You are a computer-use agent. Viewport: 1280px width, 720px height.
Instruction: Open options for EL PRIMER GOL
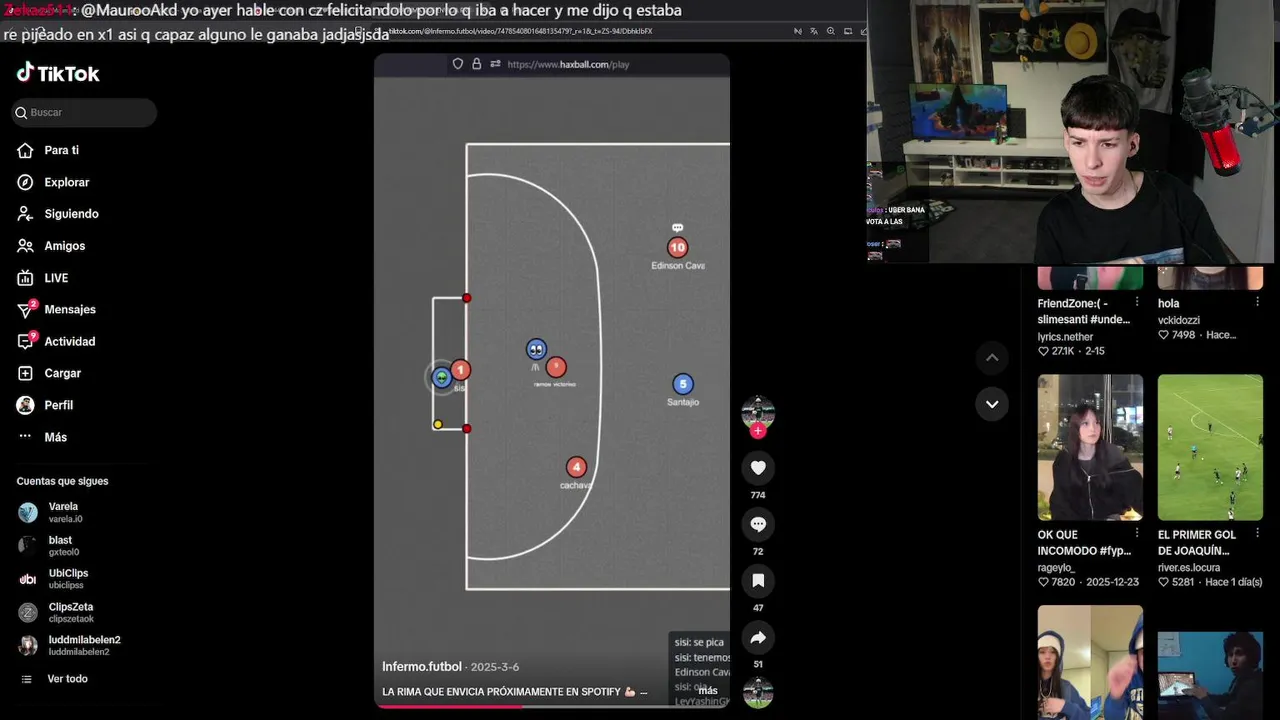tap(1257, 535)
